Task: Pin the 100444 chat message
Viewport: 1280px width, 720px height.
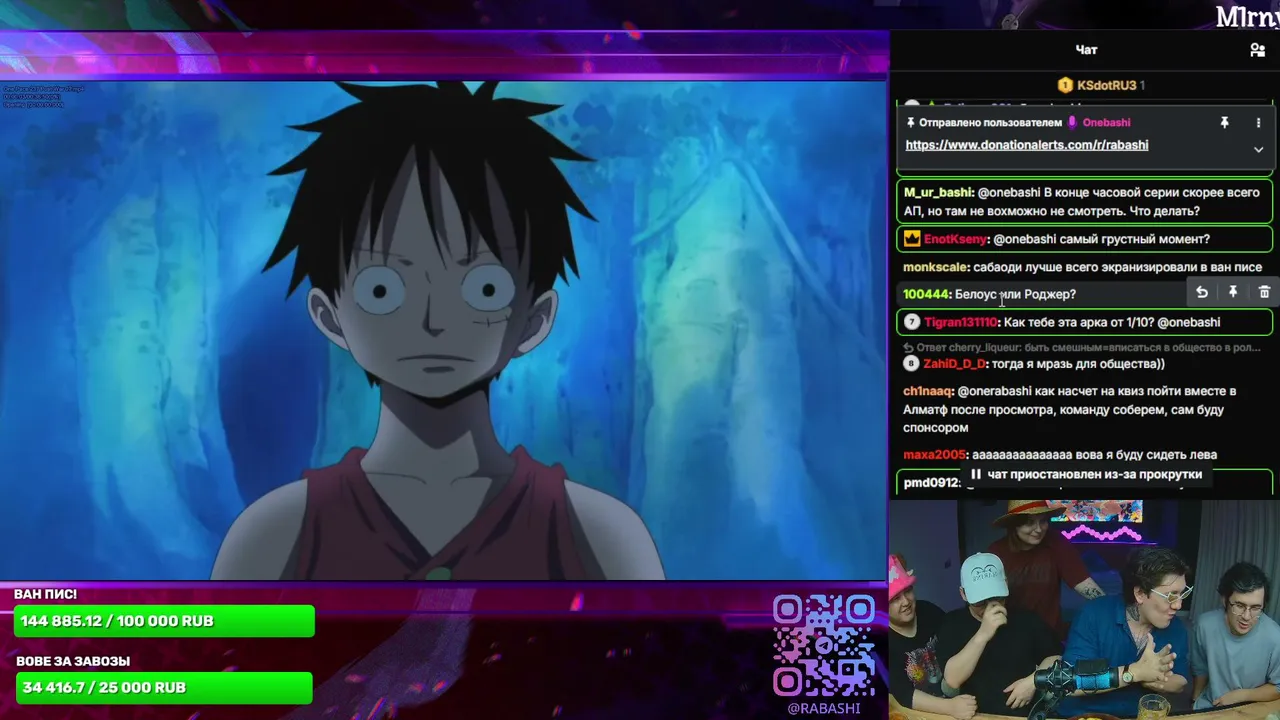Action: point(1233,292)
